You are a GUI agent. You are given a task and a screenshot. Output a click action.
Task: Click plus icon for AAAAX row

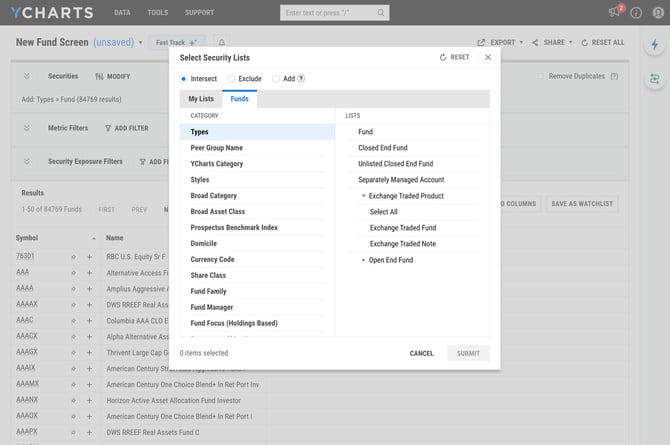tap(89, 305)
